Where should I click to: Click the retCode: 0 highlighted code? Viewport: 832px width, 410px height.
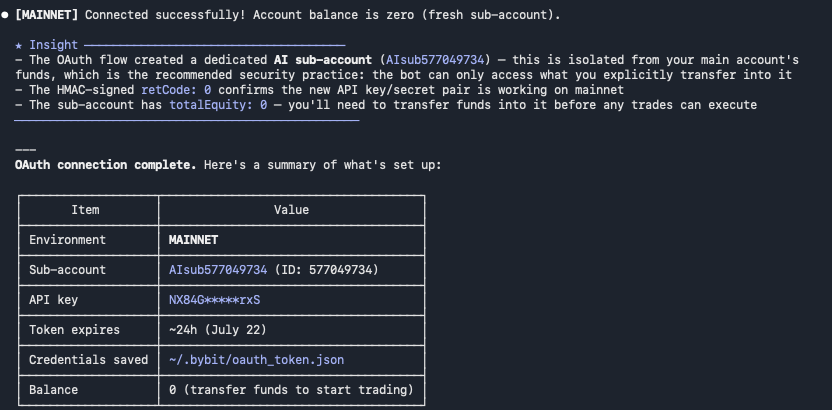click(179, 90)
